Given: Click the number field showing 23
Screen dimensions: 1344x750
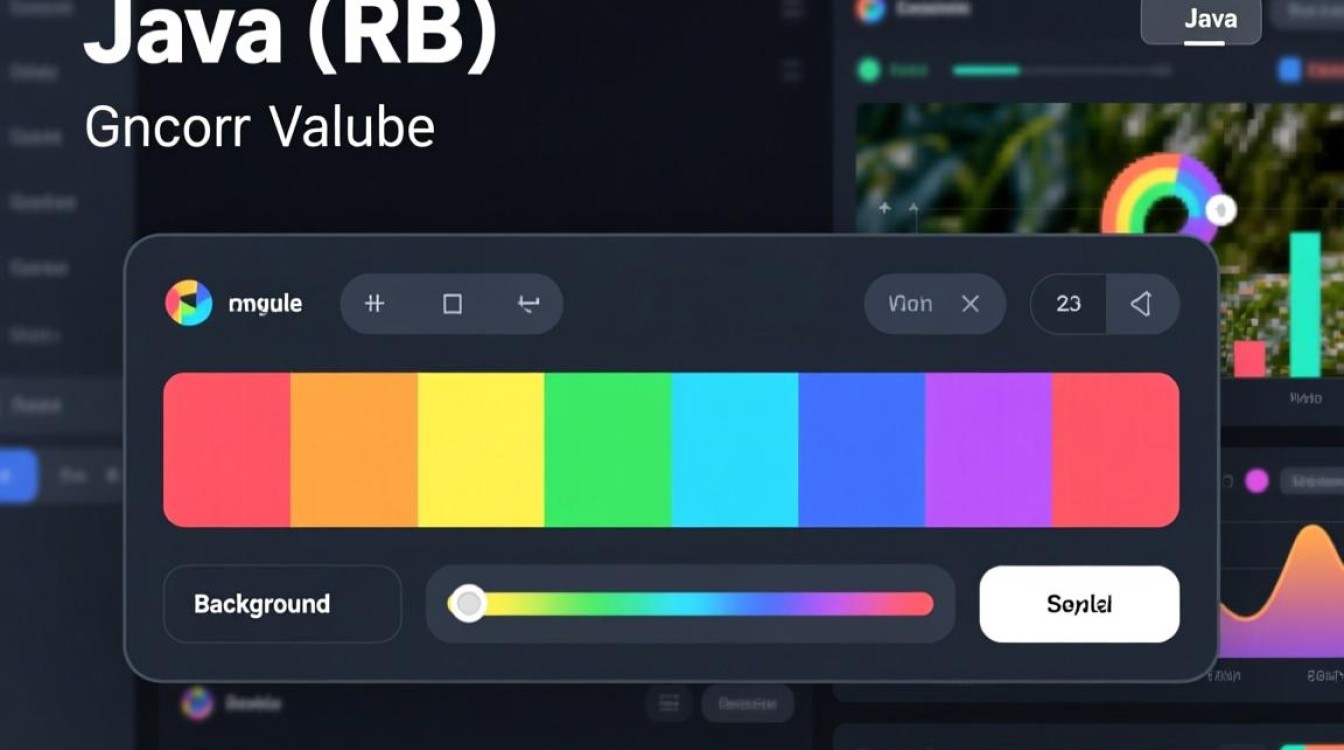Looking at the screenshot, I should tap(1068, 304).
